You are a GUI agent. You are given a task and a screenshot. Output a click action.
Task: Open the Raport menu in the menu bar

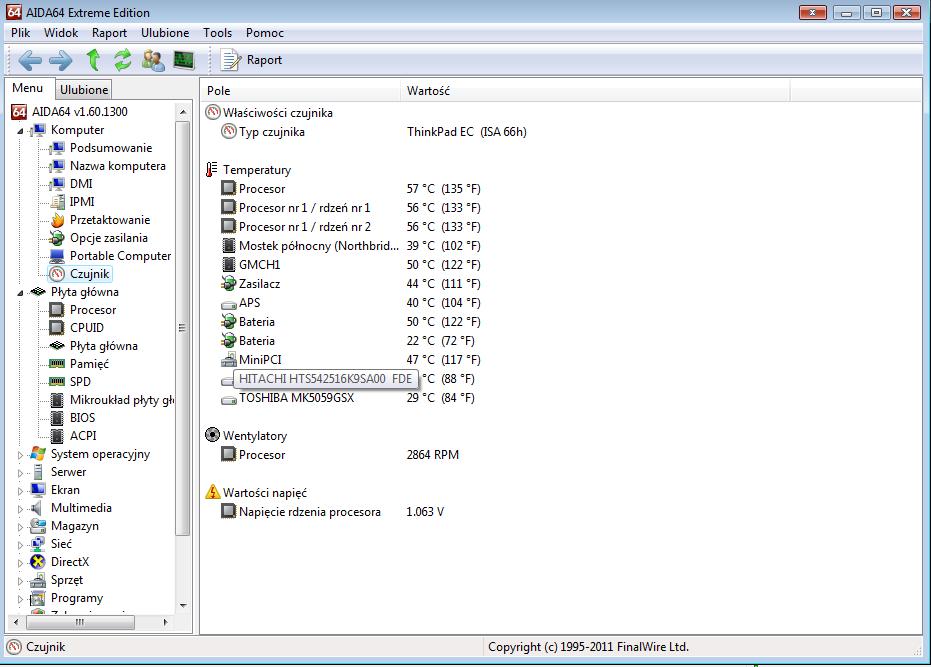(x=109, y=33)
